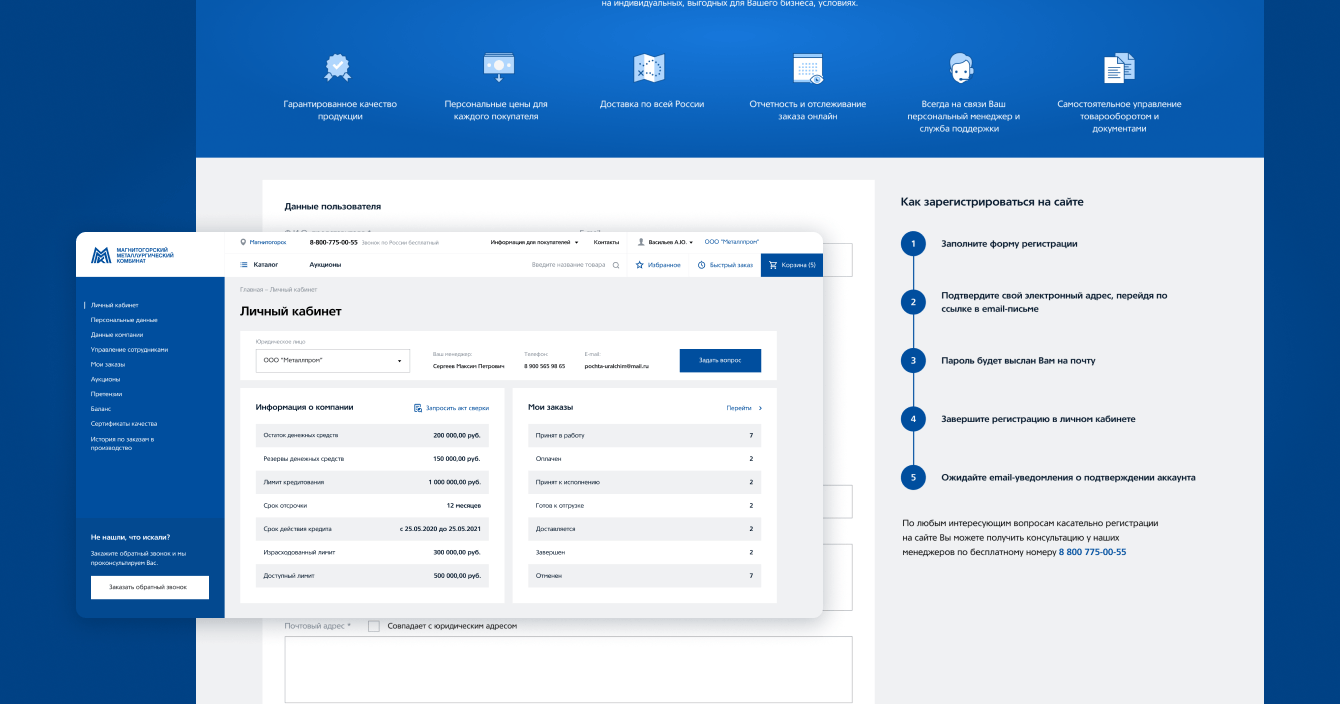This screenshot has height=704, width=1340.
Task: Click the Доступный лимит row
Action: pyautogui.click(x=372, y=575)
